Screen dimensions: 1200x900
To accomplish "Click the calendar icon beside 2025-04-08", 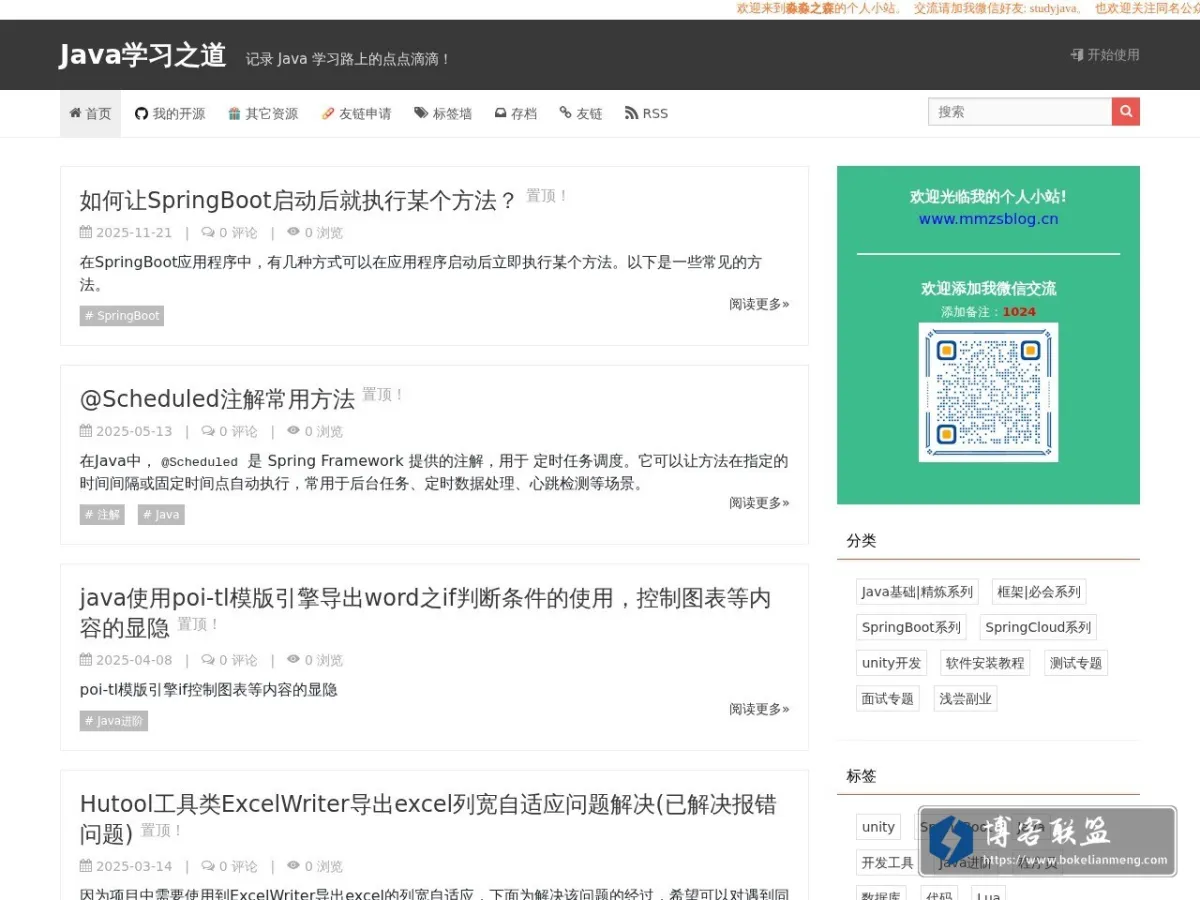I will click(x=86, y=660).
